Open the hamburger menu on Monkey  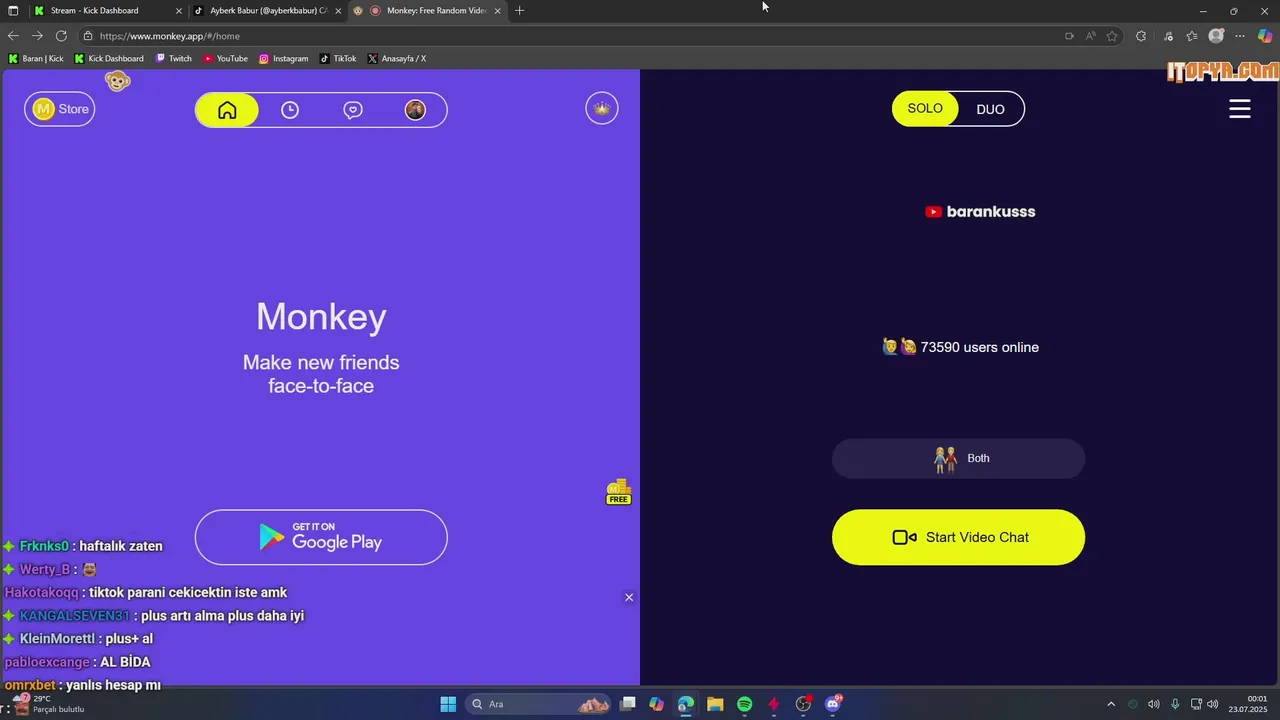[x=1240, y=109]
